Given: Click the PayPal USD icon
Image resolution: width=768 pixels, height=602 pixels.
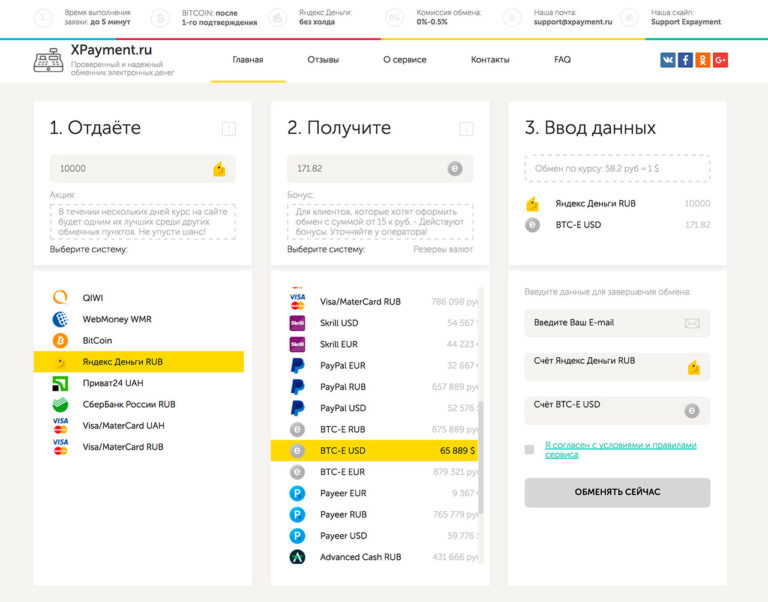Looking at the screenshot, I should click(297, 408).
